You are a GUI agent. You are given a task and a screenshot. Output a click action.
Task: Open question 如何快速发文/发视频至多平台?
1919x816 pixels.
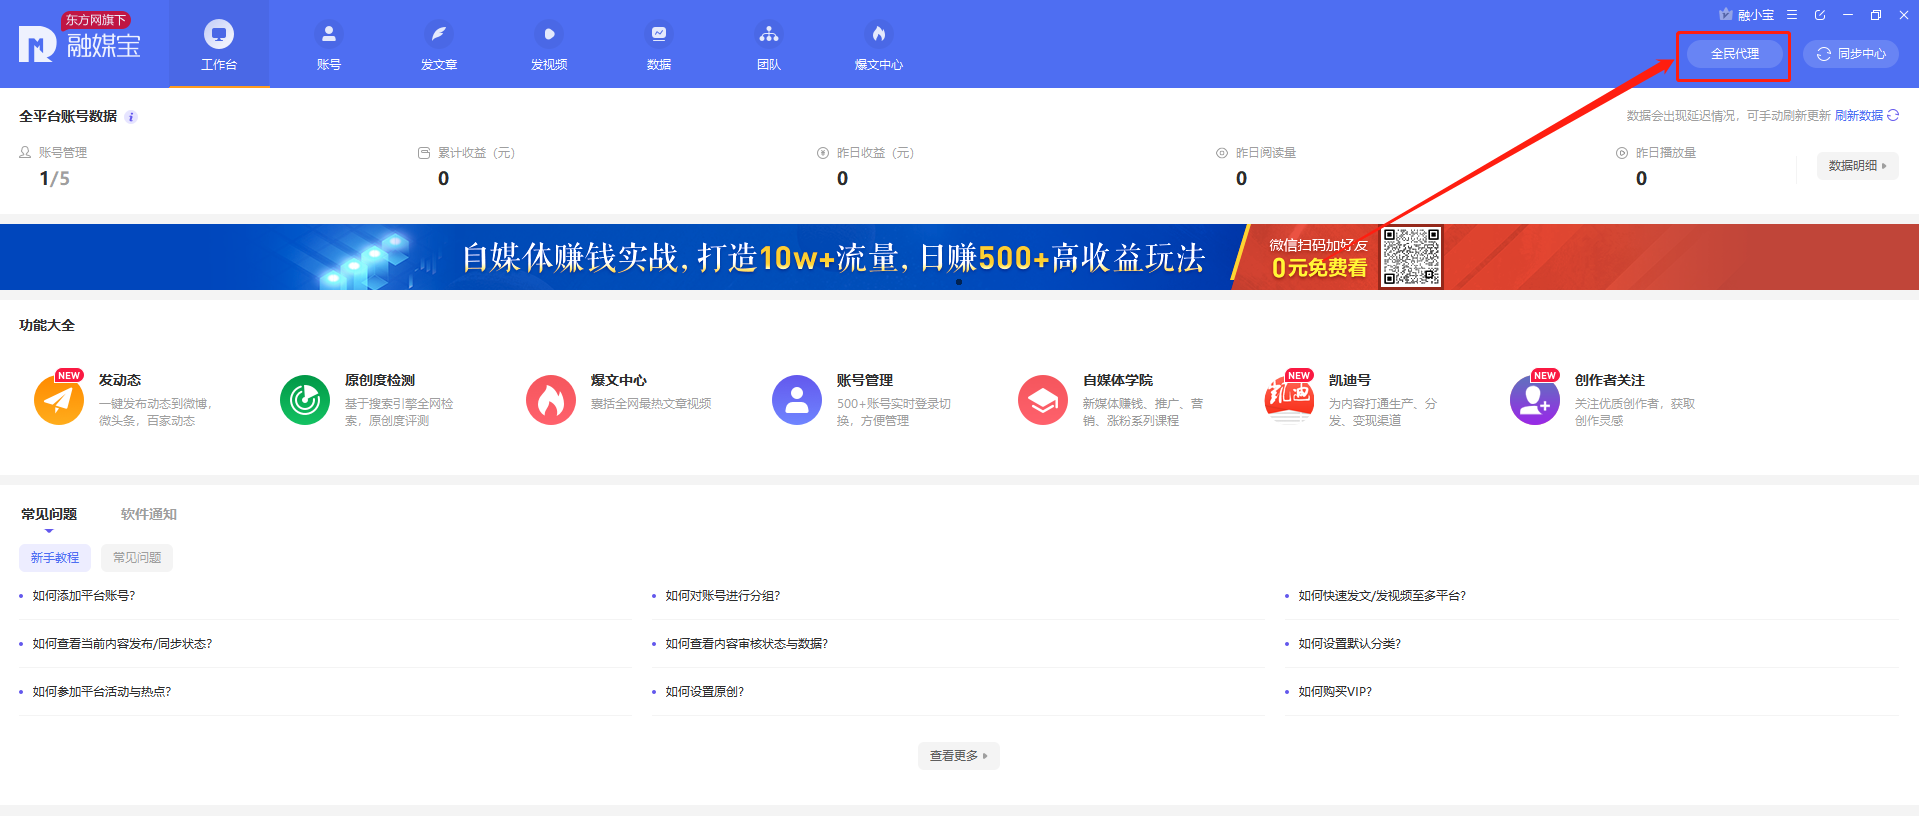(x=1382, y=596)
